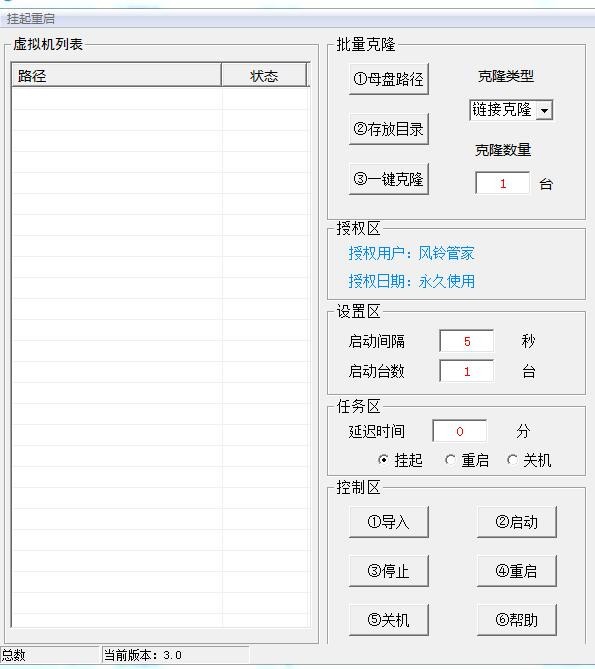The height and width of the screenshot is (669, 595).
Task: Click the 启动台数 input field
Action: coord(467,371)
